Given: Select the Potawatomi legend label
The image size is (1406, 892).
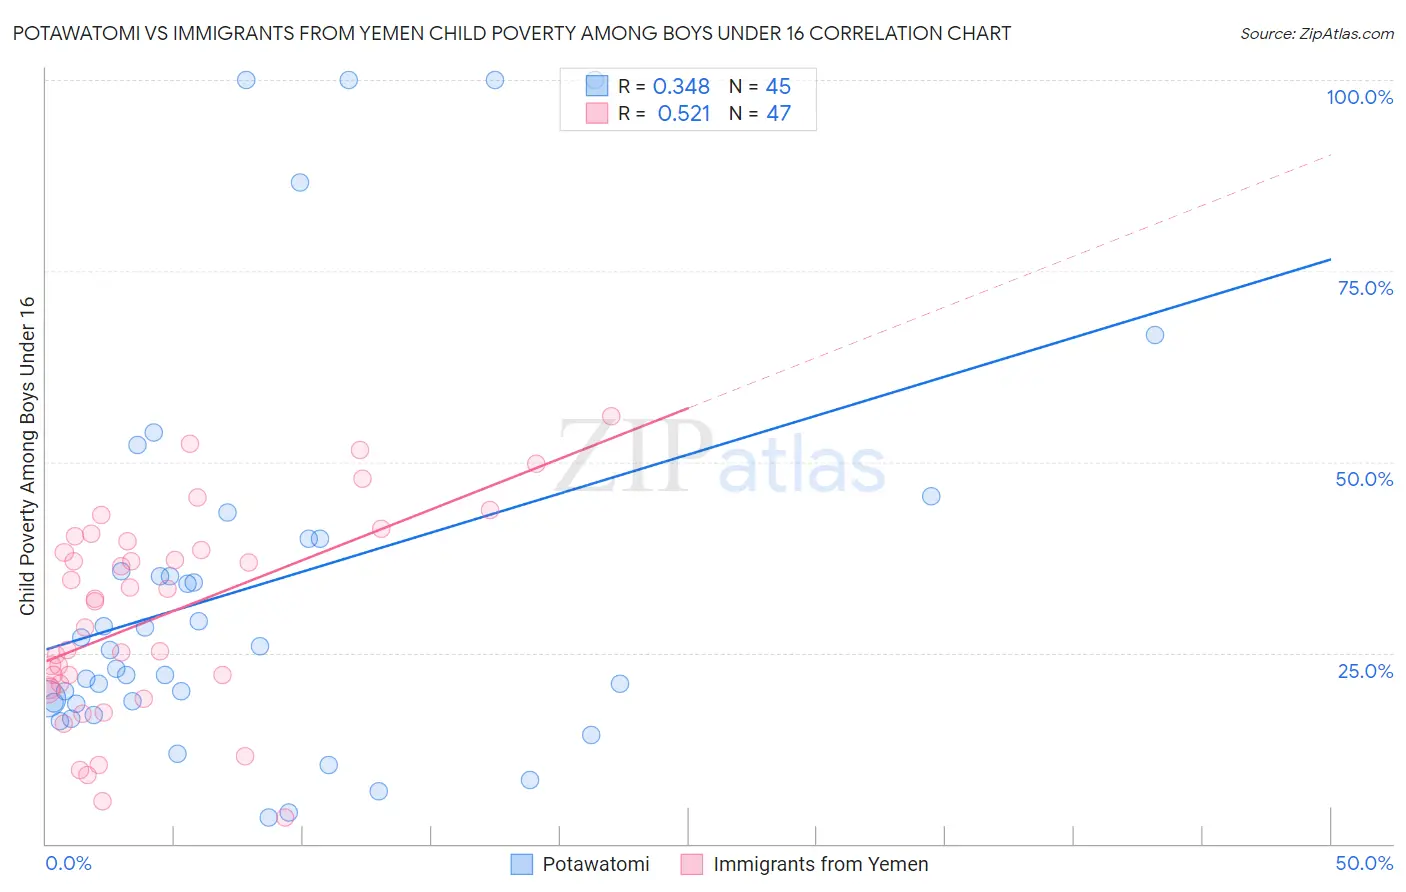Looking at the screenshot, I should pos(596,864).
